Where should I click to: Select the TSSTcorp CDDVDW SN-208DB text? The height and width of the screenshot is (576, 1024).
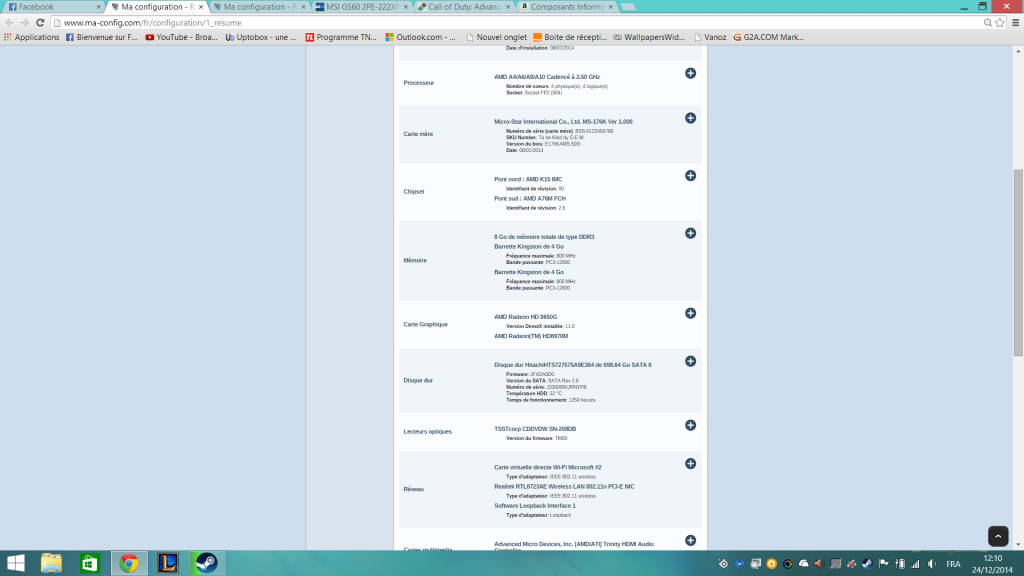click(535, 429)
